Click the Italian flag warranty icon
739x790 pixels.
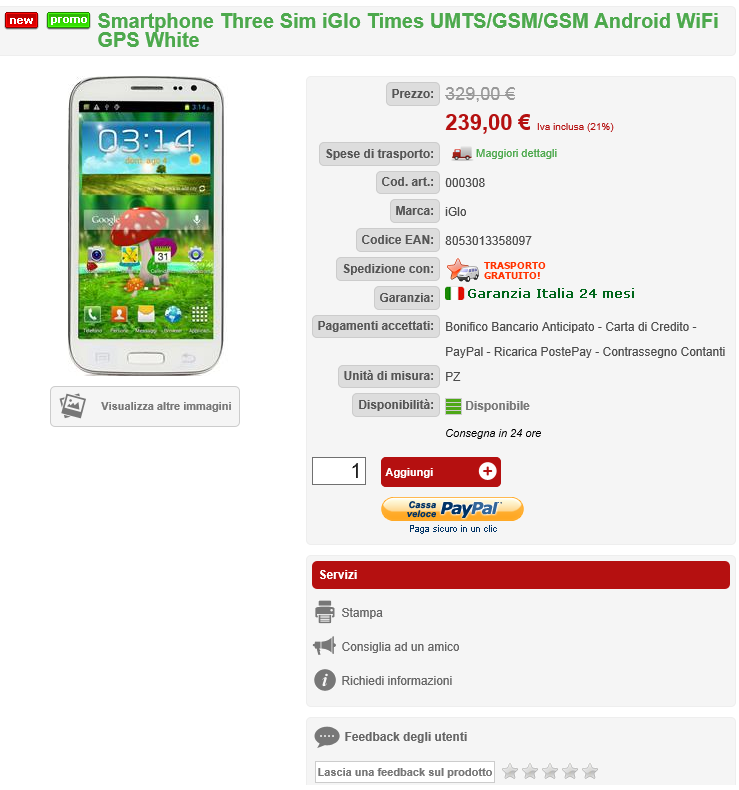(454, 293)
